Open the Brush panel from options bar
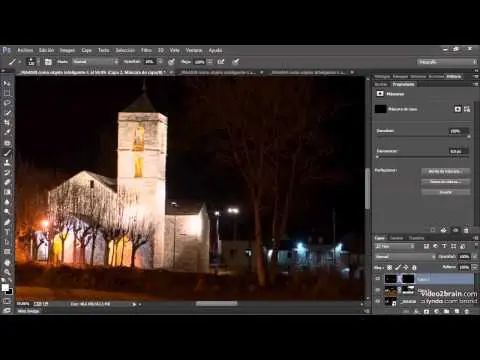The height and width of the screenshot is (360, 480). tap(48, 62)
